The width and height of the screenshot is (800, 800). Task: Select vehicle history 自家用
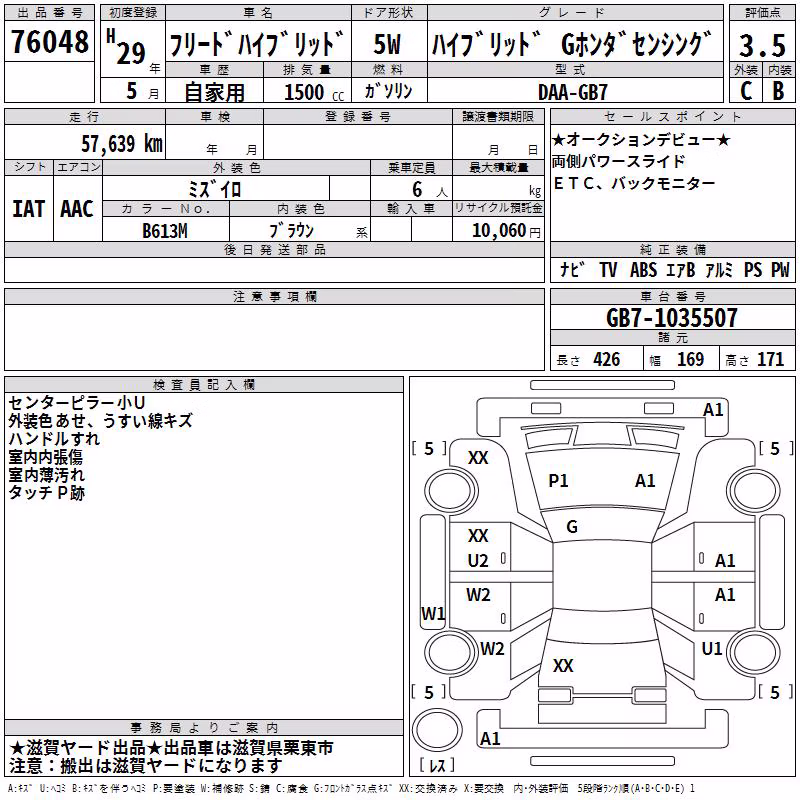(x=214, y=92)
